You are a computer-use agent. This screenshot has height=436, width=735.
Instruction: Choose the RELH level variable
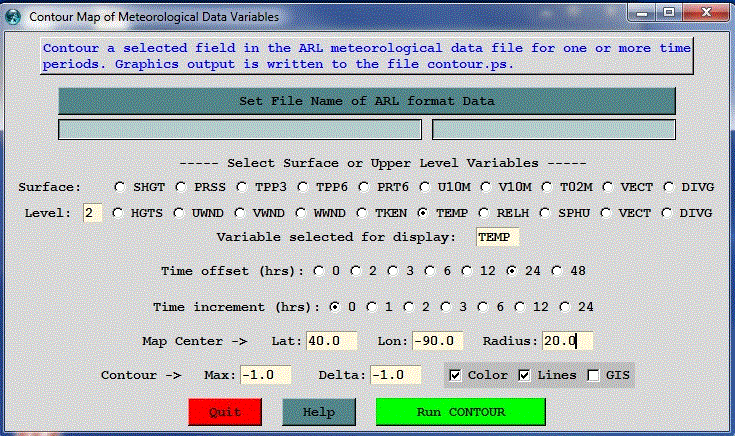tap(485, 212)
